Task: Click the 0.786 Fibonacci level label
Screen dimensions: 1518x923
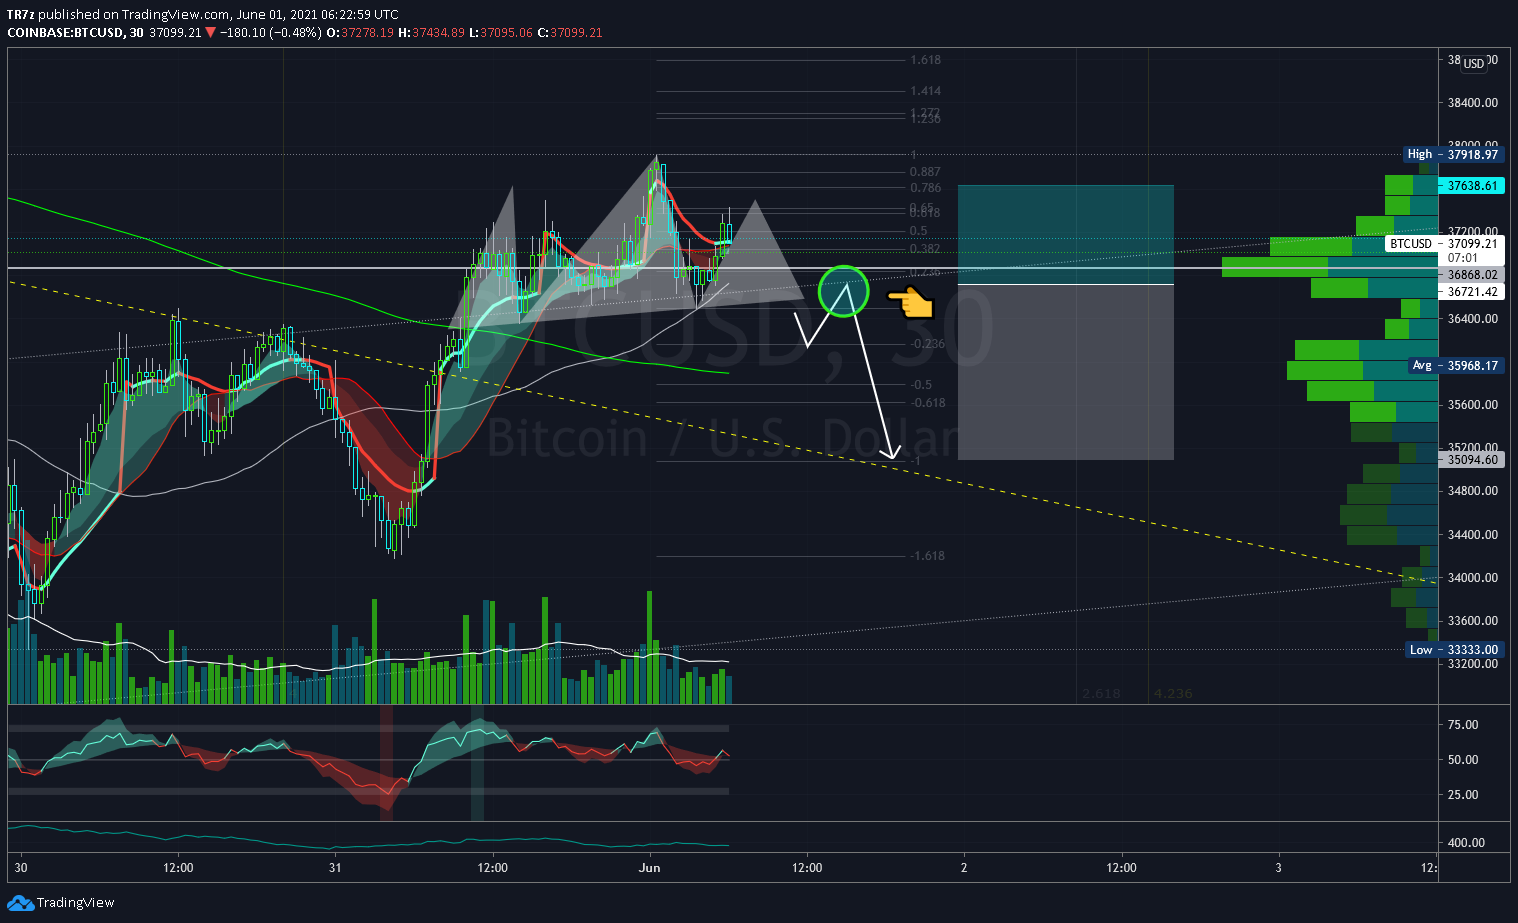Action: coord(925,188)
